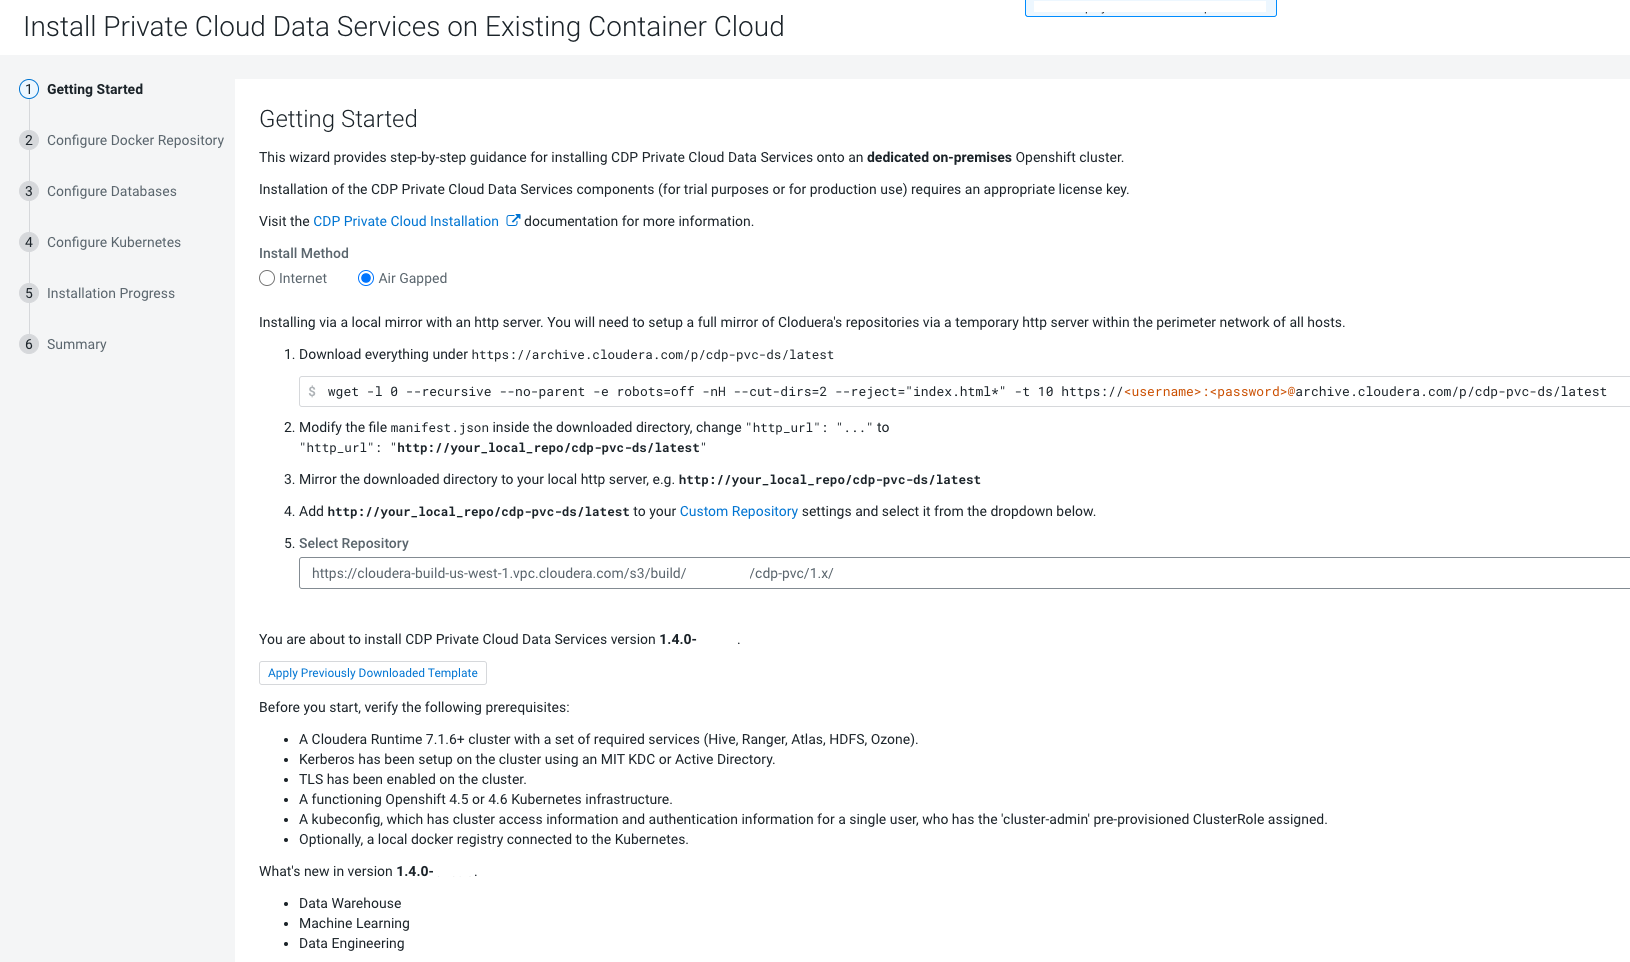Go to Configure Docker Repository step
The image size is (1630, 962).
(x=135, y=140)
